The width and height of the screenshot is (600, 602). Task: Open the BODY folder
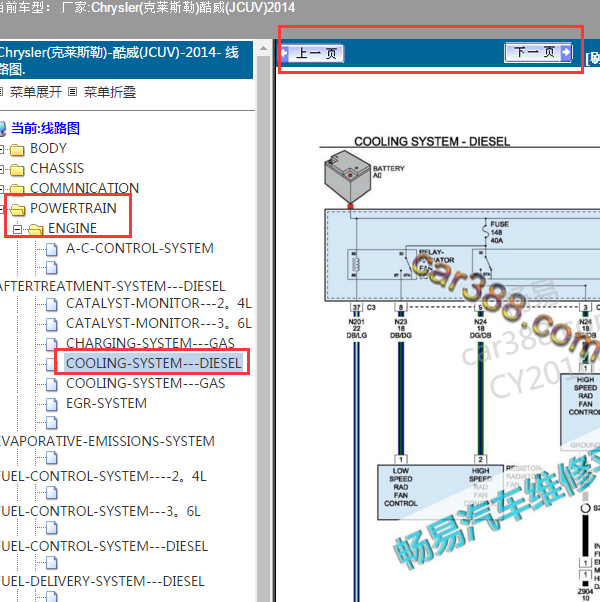coord(48,148)
